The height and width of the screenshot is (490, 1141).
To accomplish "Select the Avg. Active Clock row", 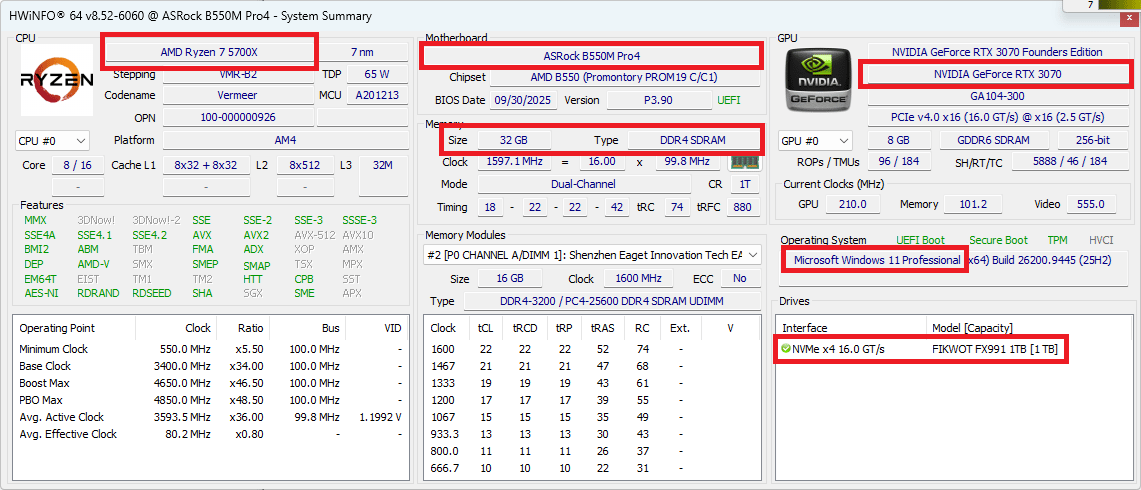I will point(210,417).
